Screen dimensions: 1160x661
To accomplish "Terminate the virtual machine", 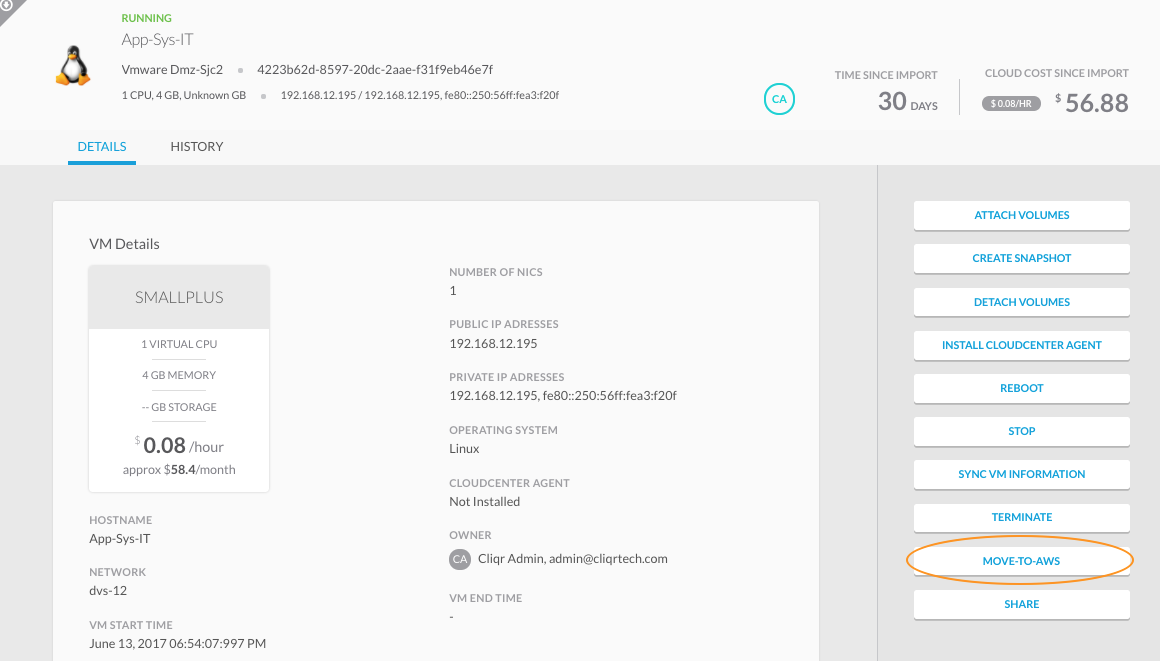I will point(1021,517).
